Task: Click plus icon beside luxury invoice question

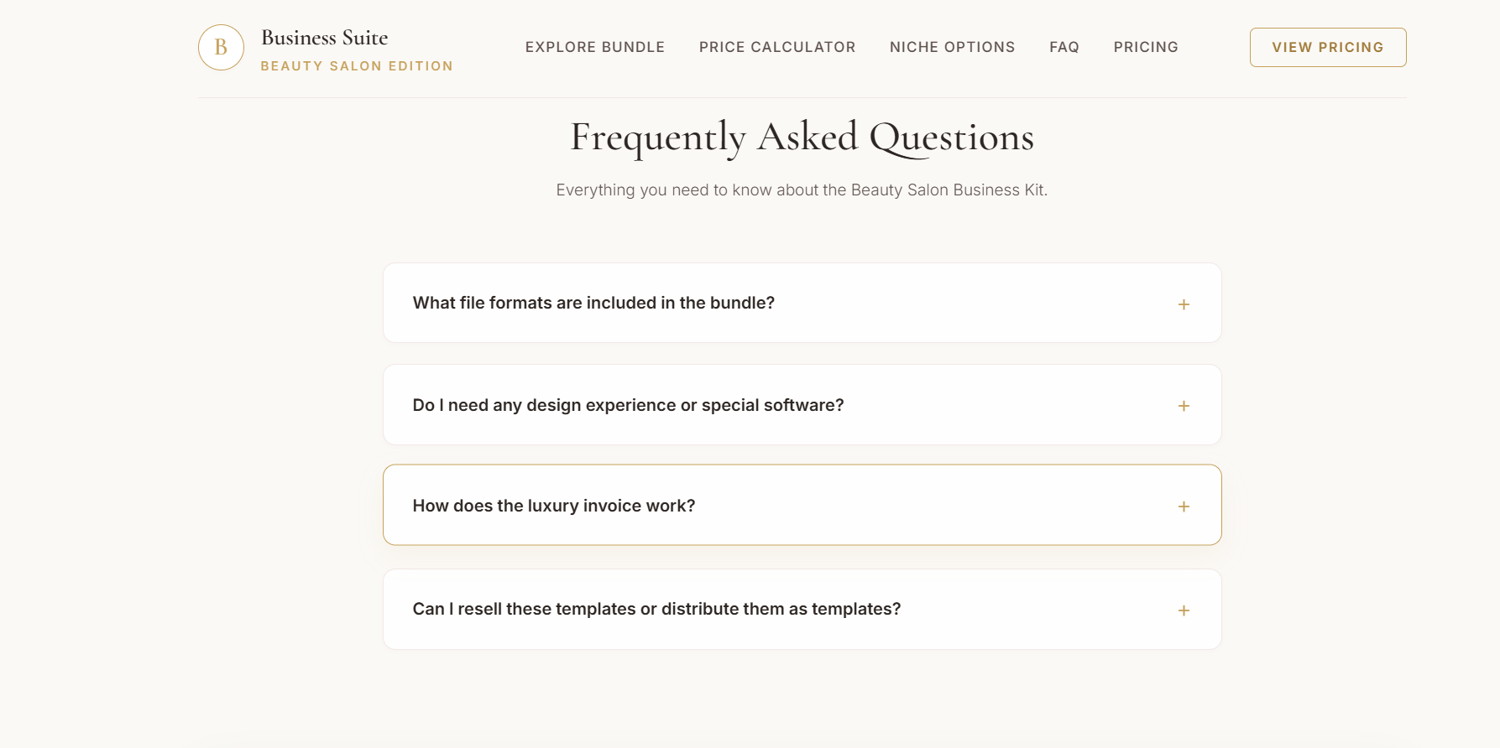Action: [1183, 507]
